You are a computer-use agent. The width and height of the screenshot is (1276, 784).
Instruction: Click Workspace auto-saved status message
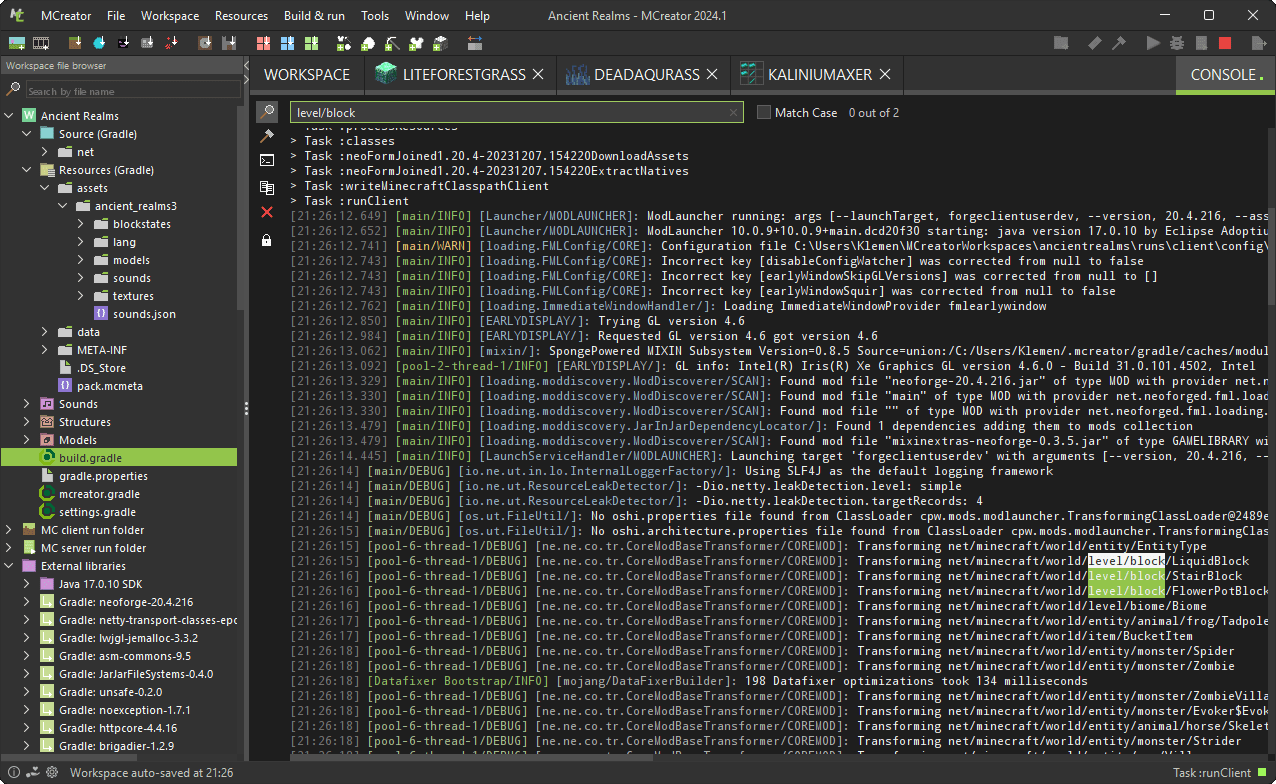click(152, 773)
